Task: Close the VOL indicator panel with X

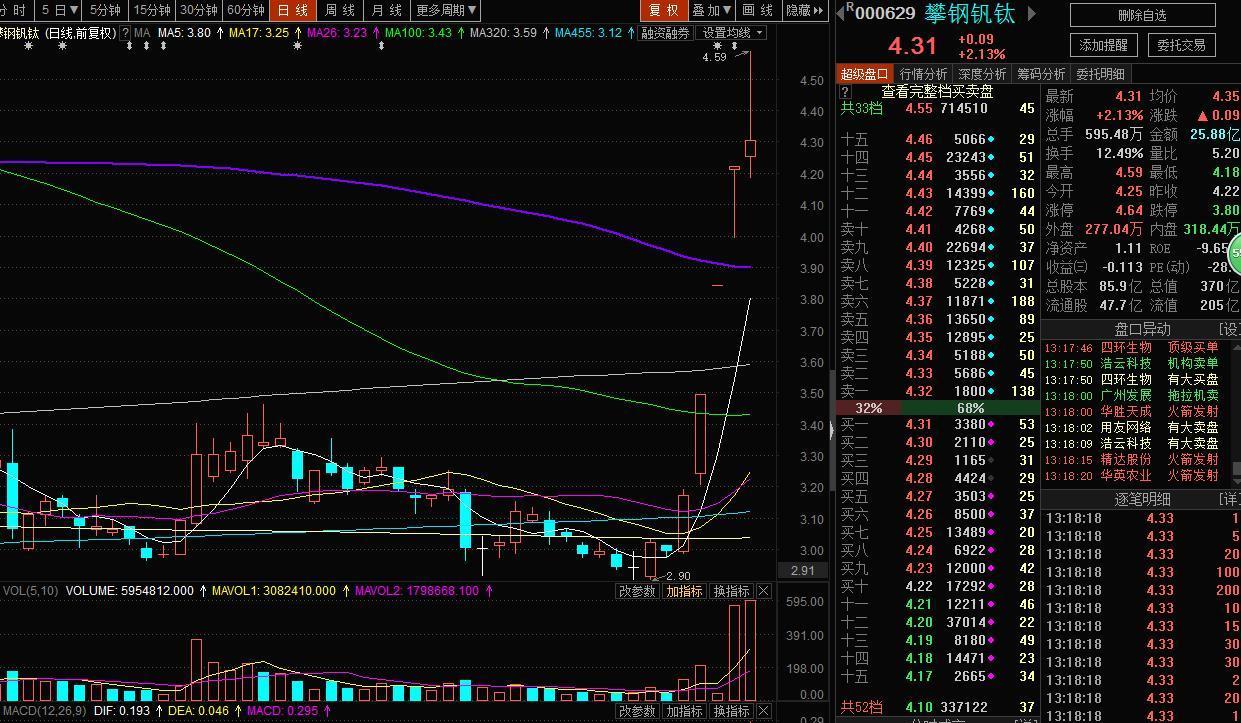Action: click(764, 591)
